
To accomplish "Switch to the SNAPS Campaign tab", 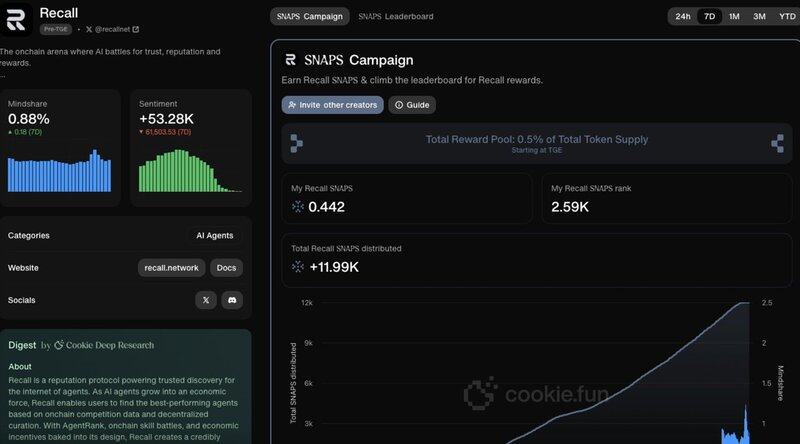I will [x=310, y=16].
